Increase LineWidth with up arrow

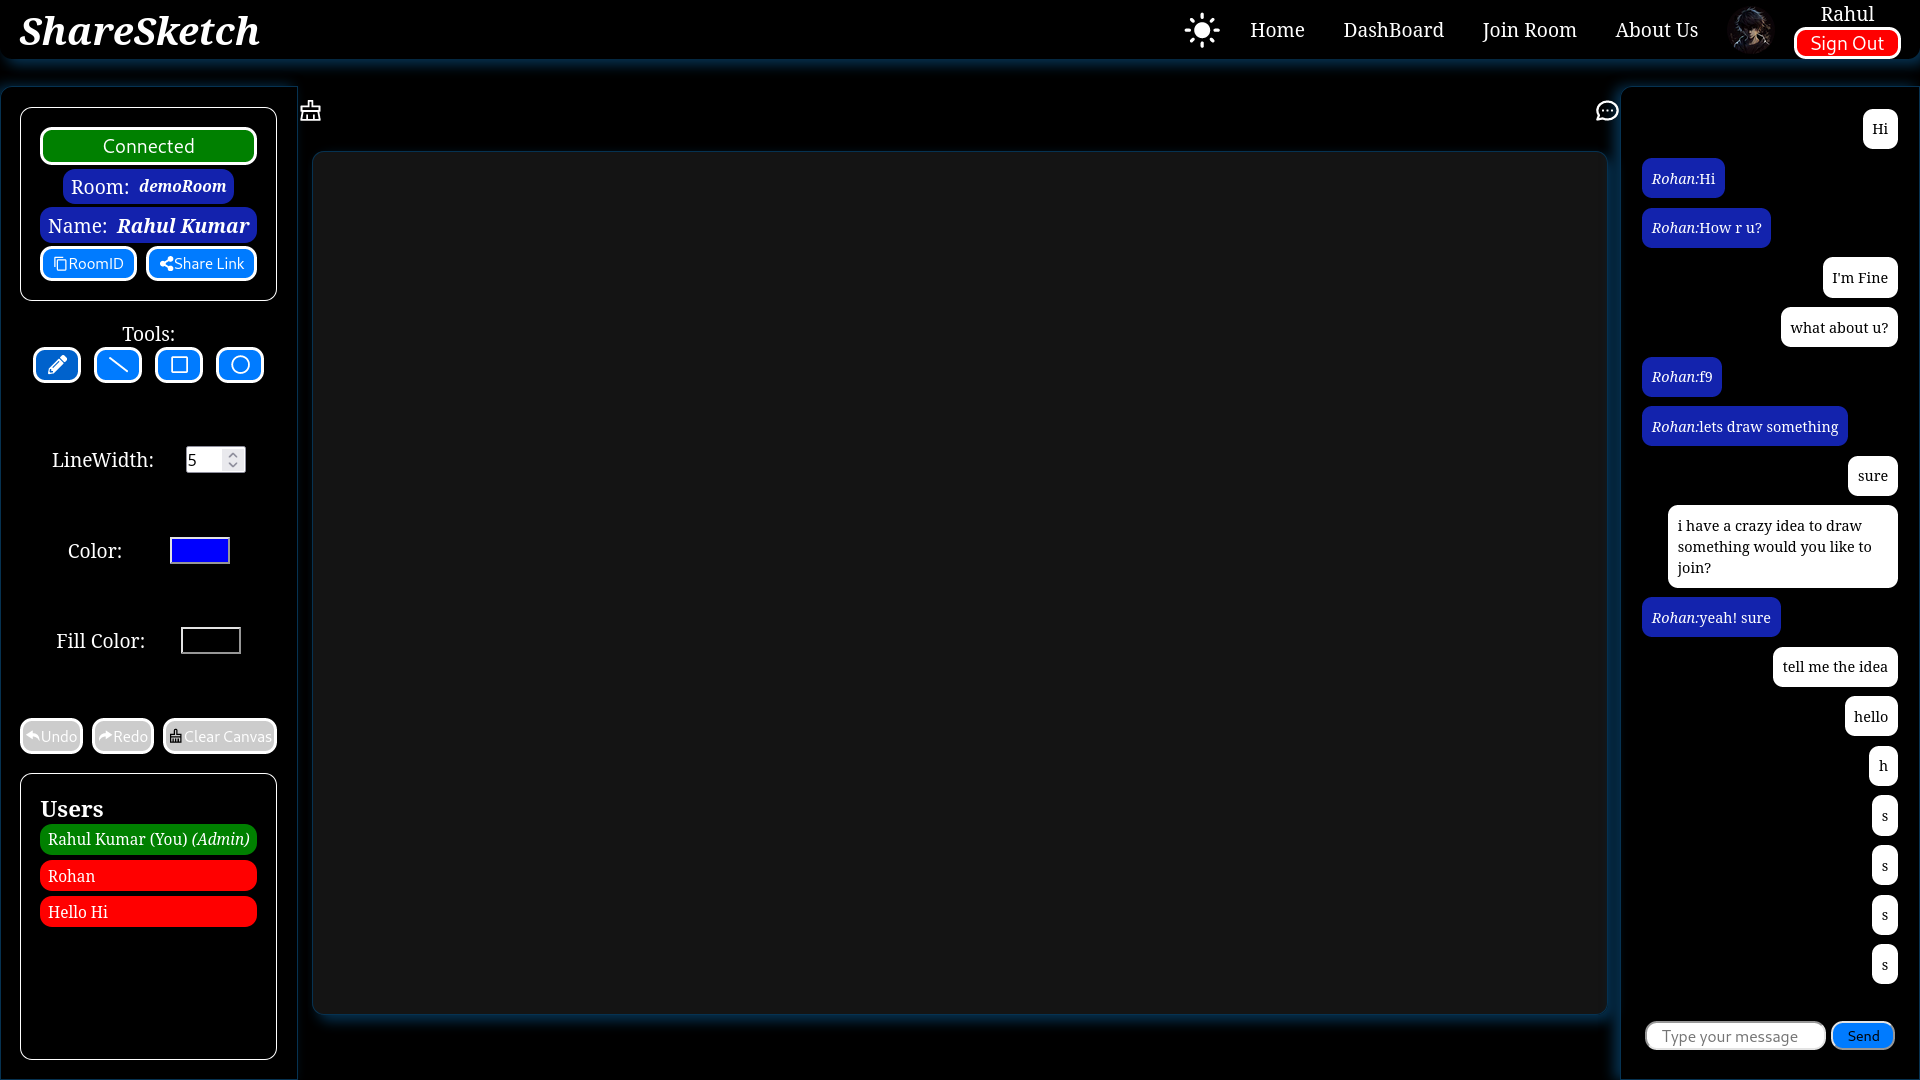pos(233,454)
